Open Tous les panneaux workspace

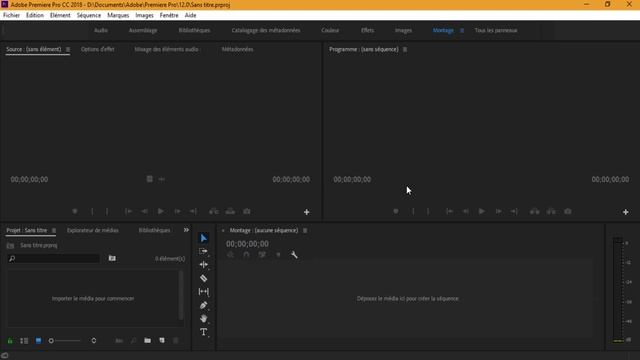coord(496,31)
